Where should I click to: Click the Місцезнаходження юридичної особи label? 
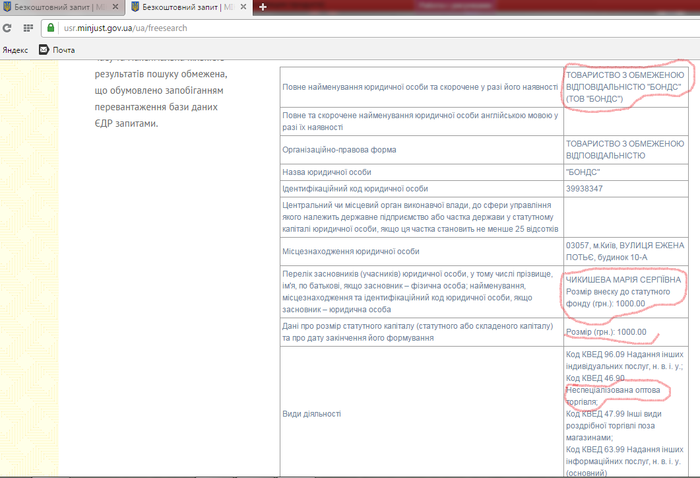[350, 251]
